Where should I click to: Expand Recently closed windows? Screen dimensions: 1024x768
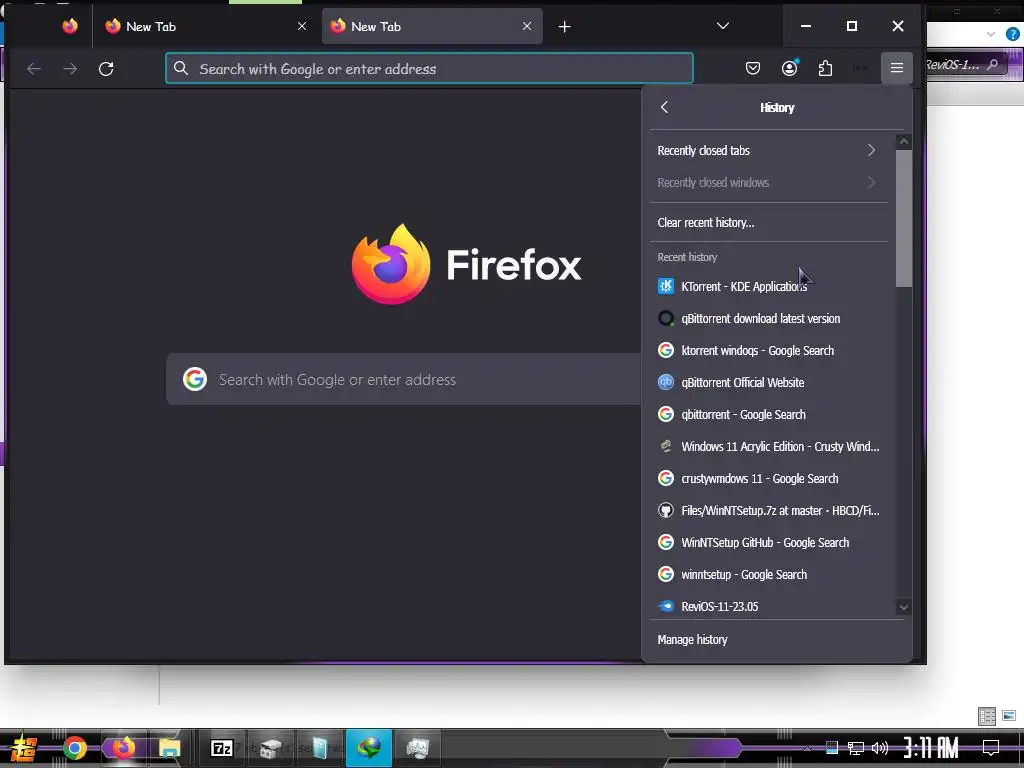(x=769, y=183)
